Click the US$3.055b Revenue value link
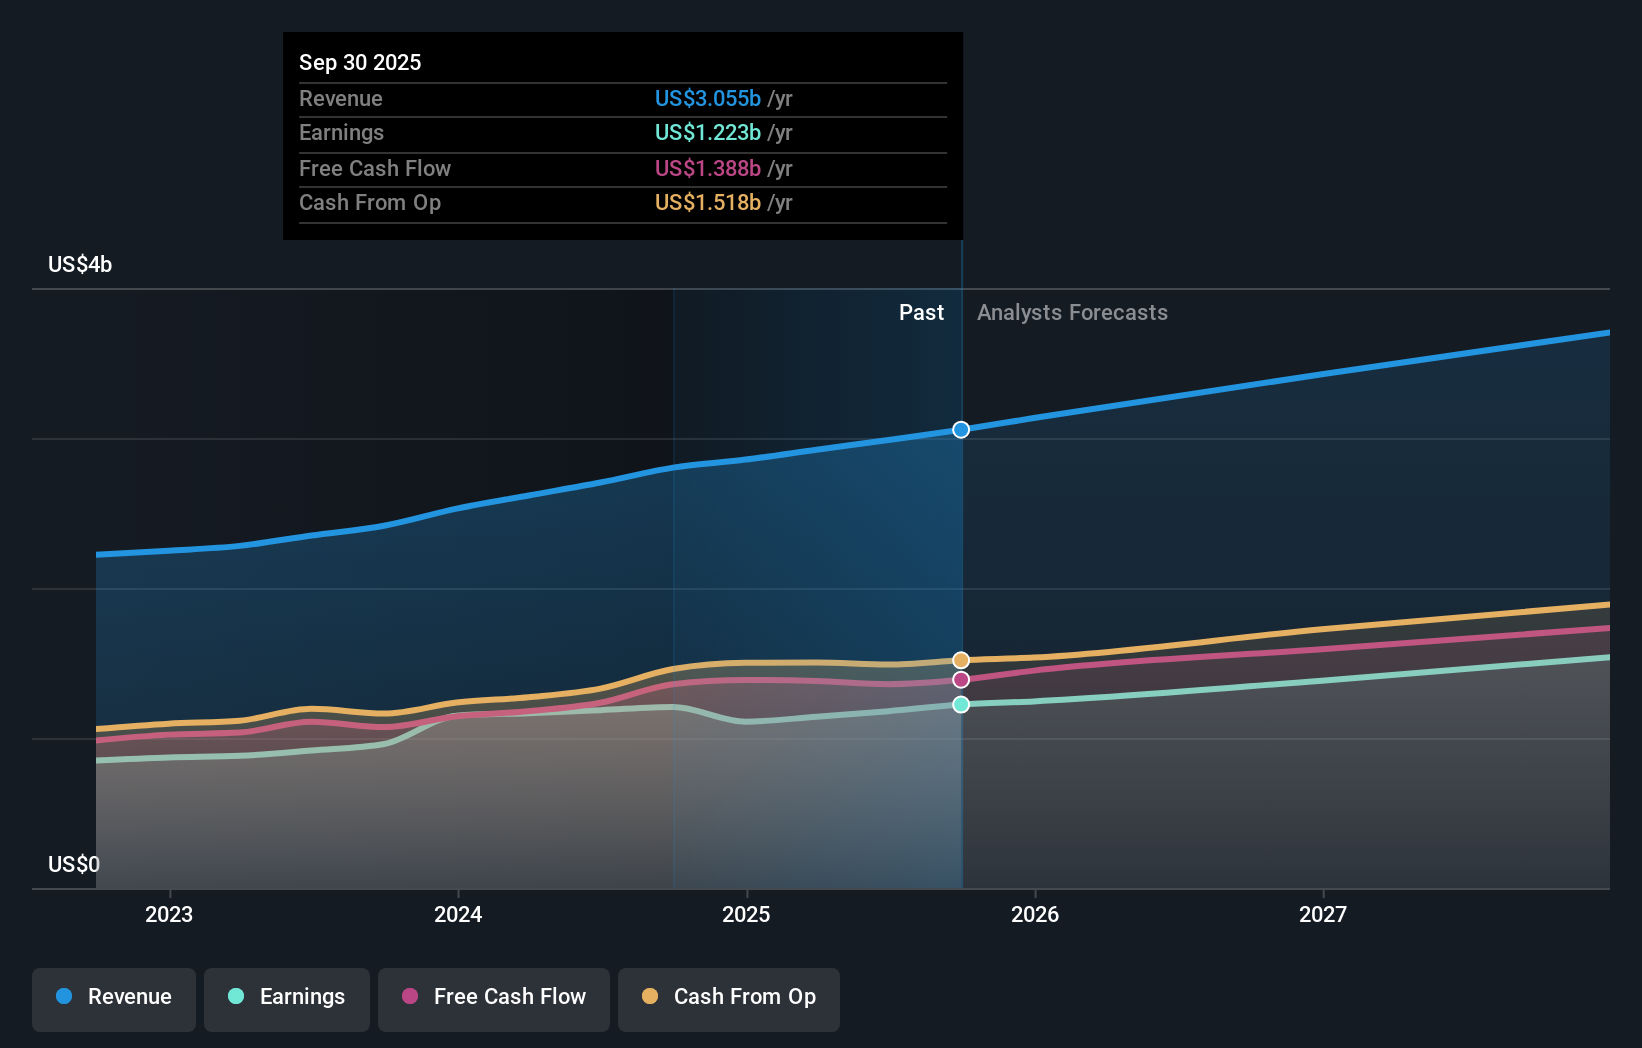Image resolution: width=1642 pixels, height=1048 pixels. [x=709, y=98]
